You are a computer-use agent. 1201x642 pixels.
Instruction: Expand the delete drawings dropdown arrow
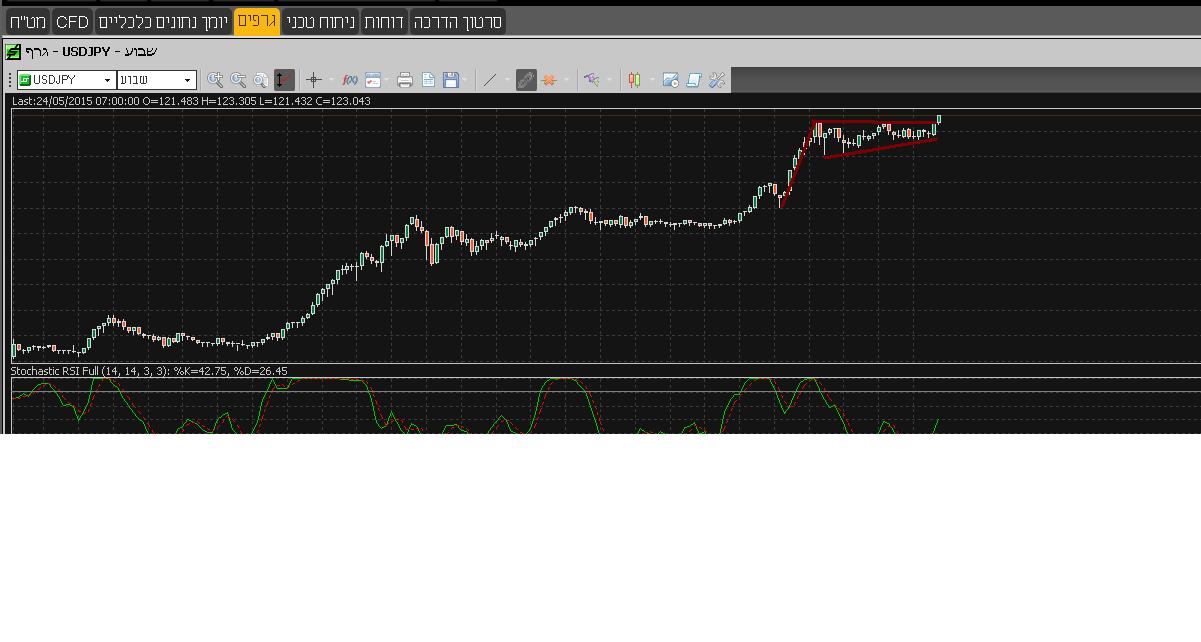(566, 80)
